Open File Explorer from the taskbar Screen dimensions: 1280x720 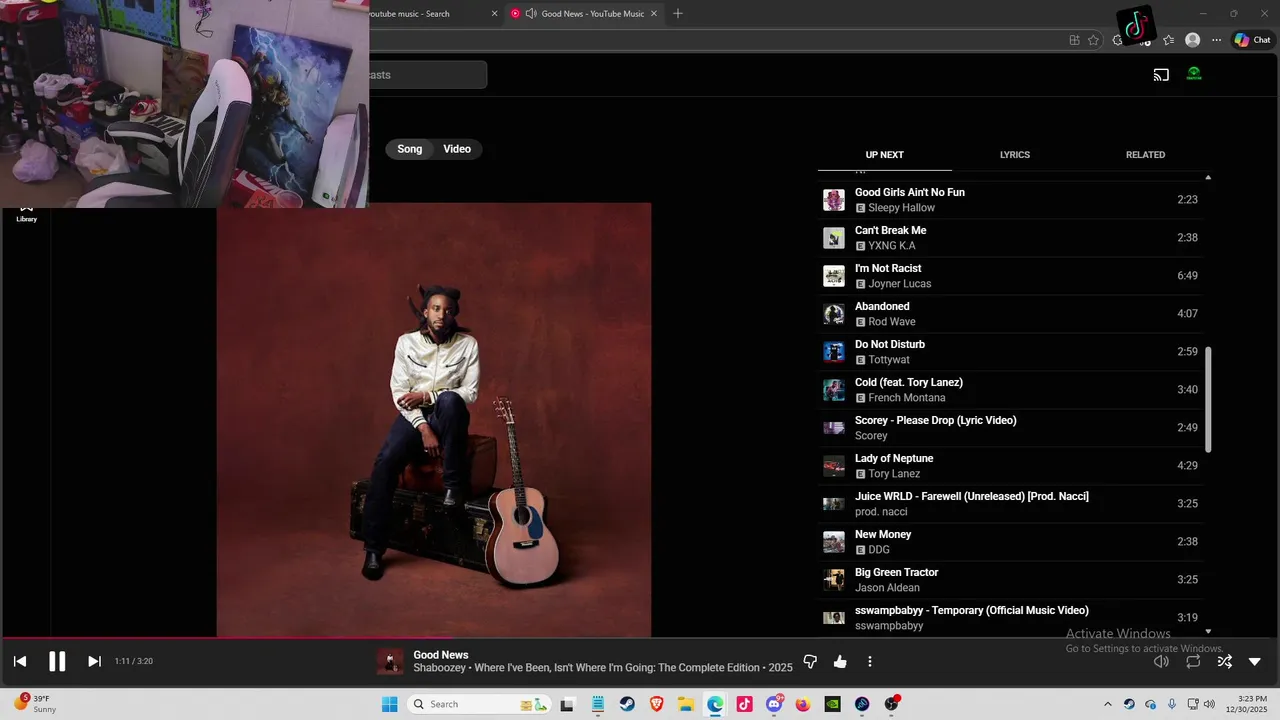[x=686, y=704]
